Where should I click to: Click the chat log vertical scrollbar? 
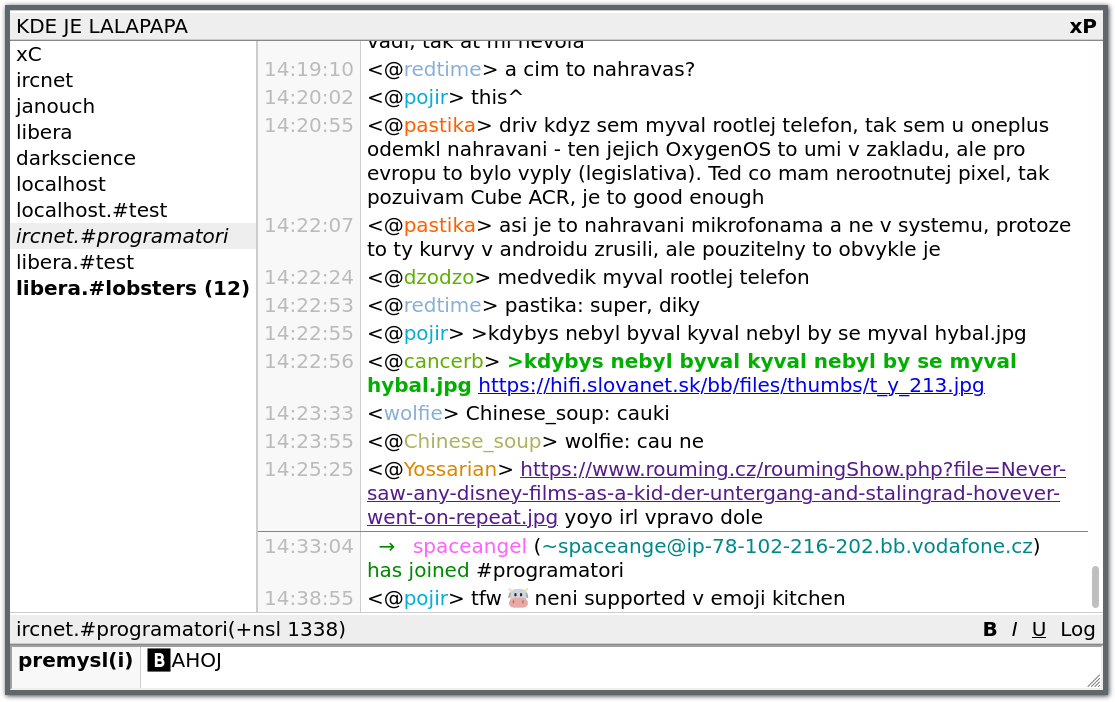(1095, 586)
